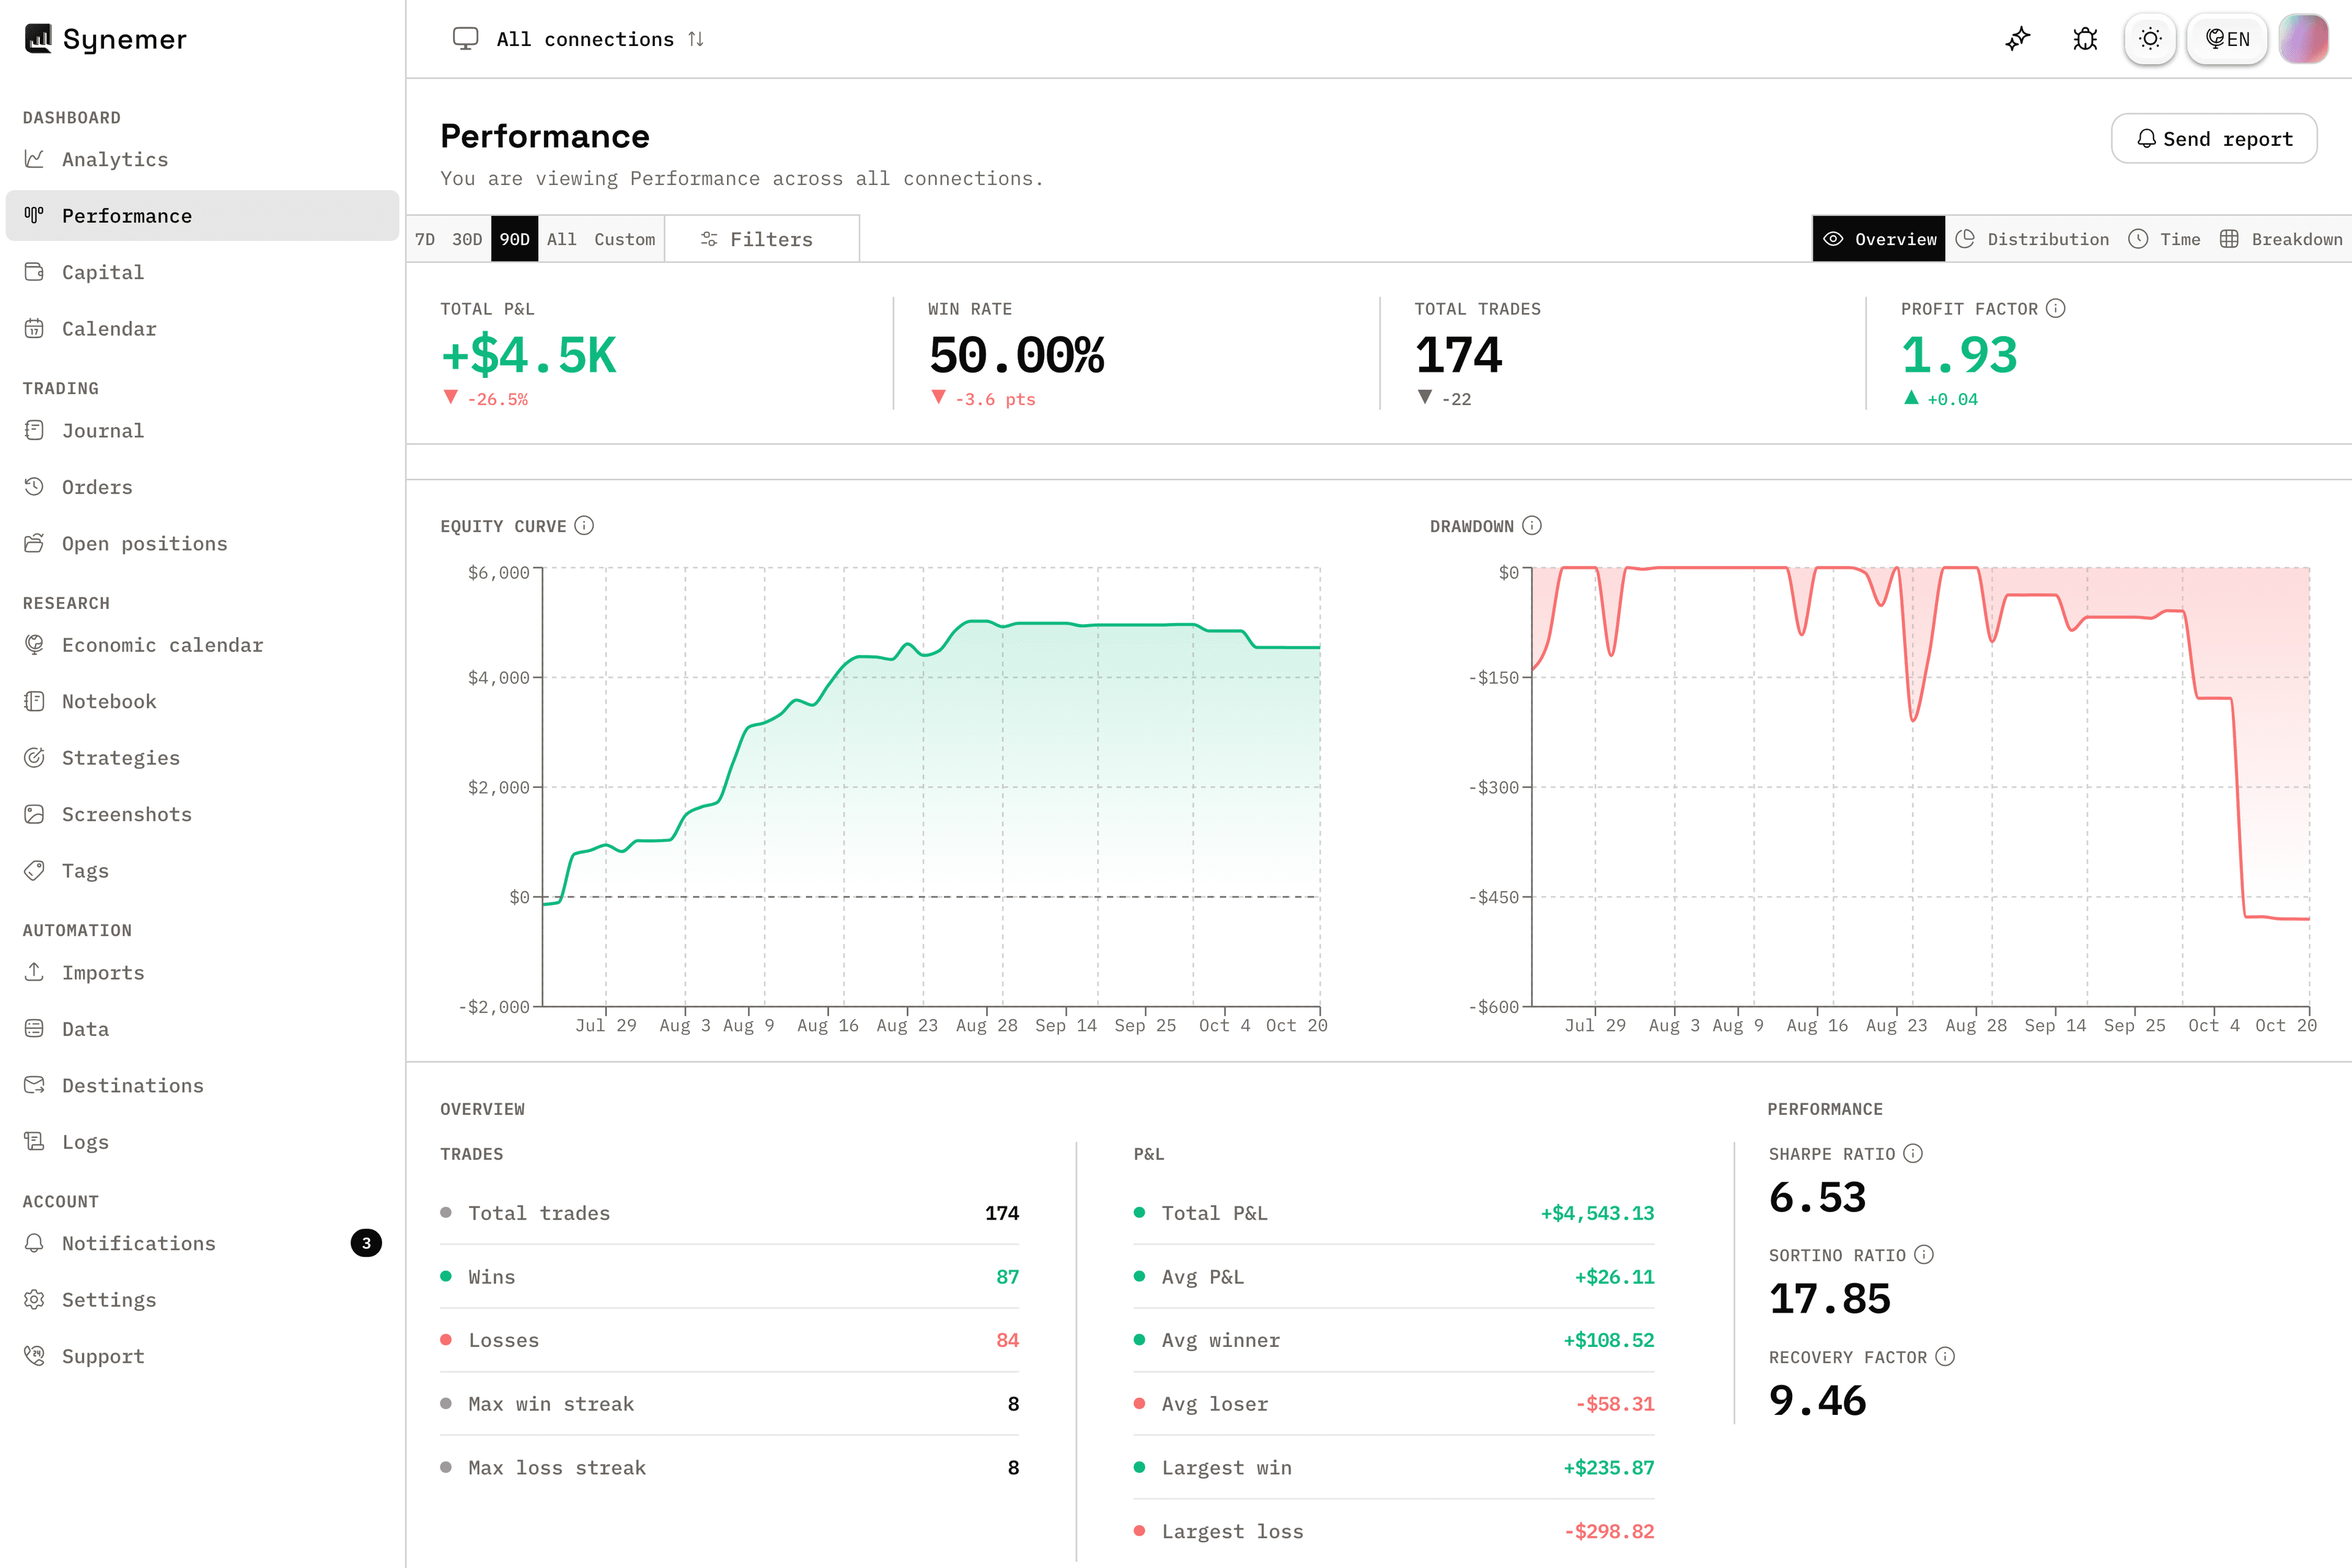
Task: Open the sparkle AI assistant icon
Action: point(2018,39)
